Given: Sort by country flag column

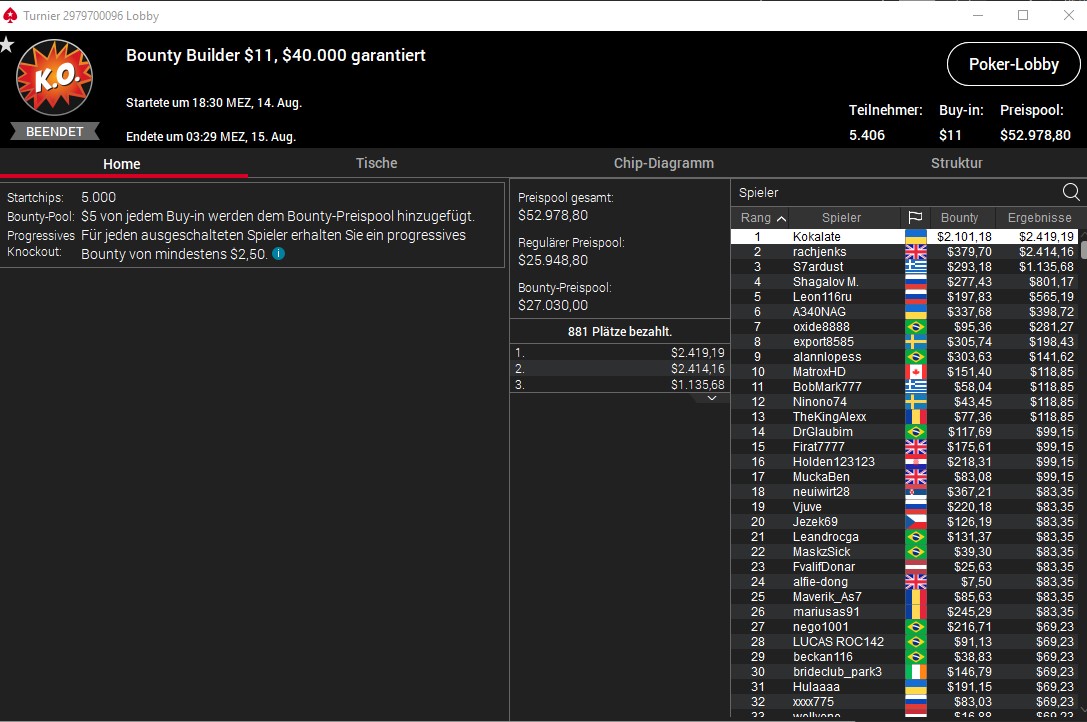Looking at the screenshot, I should click(x=915, y=218).
